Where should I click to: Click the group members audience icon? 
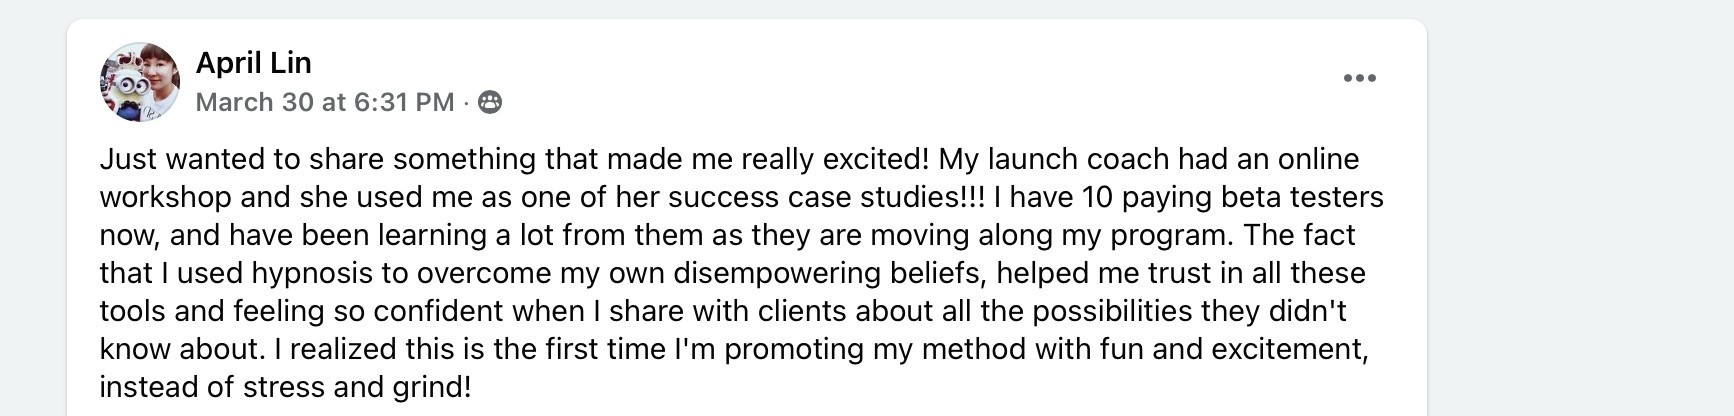pos(490,102)
